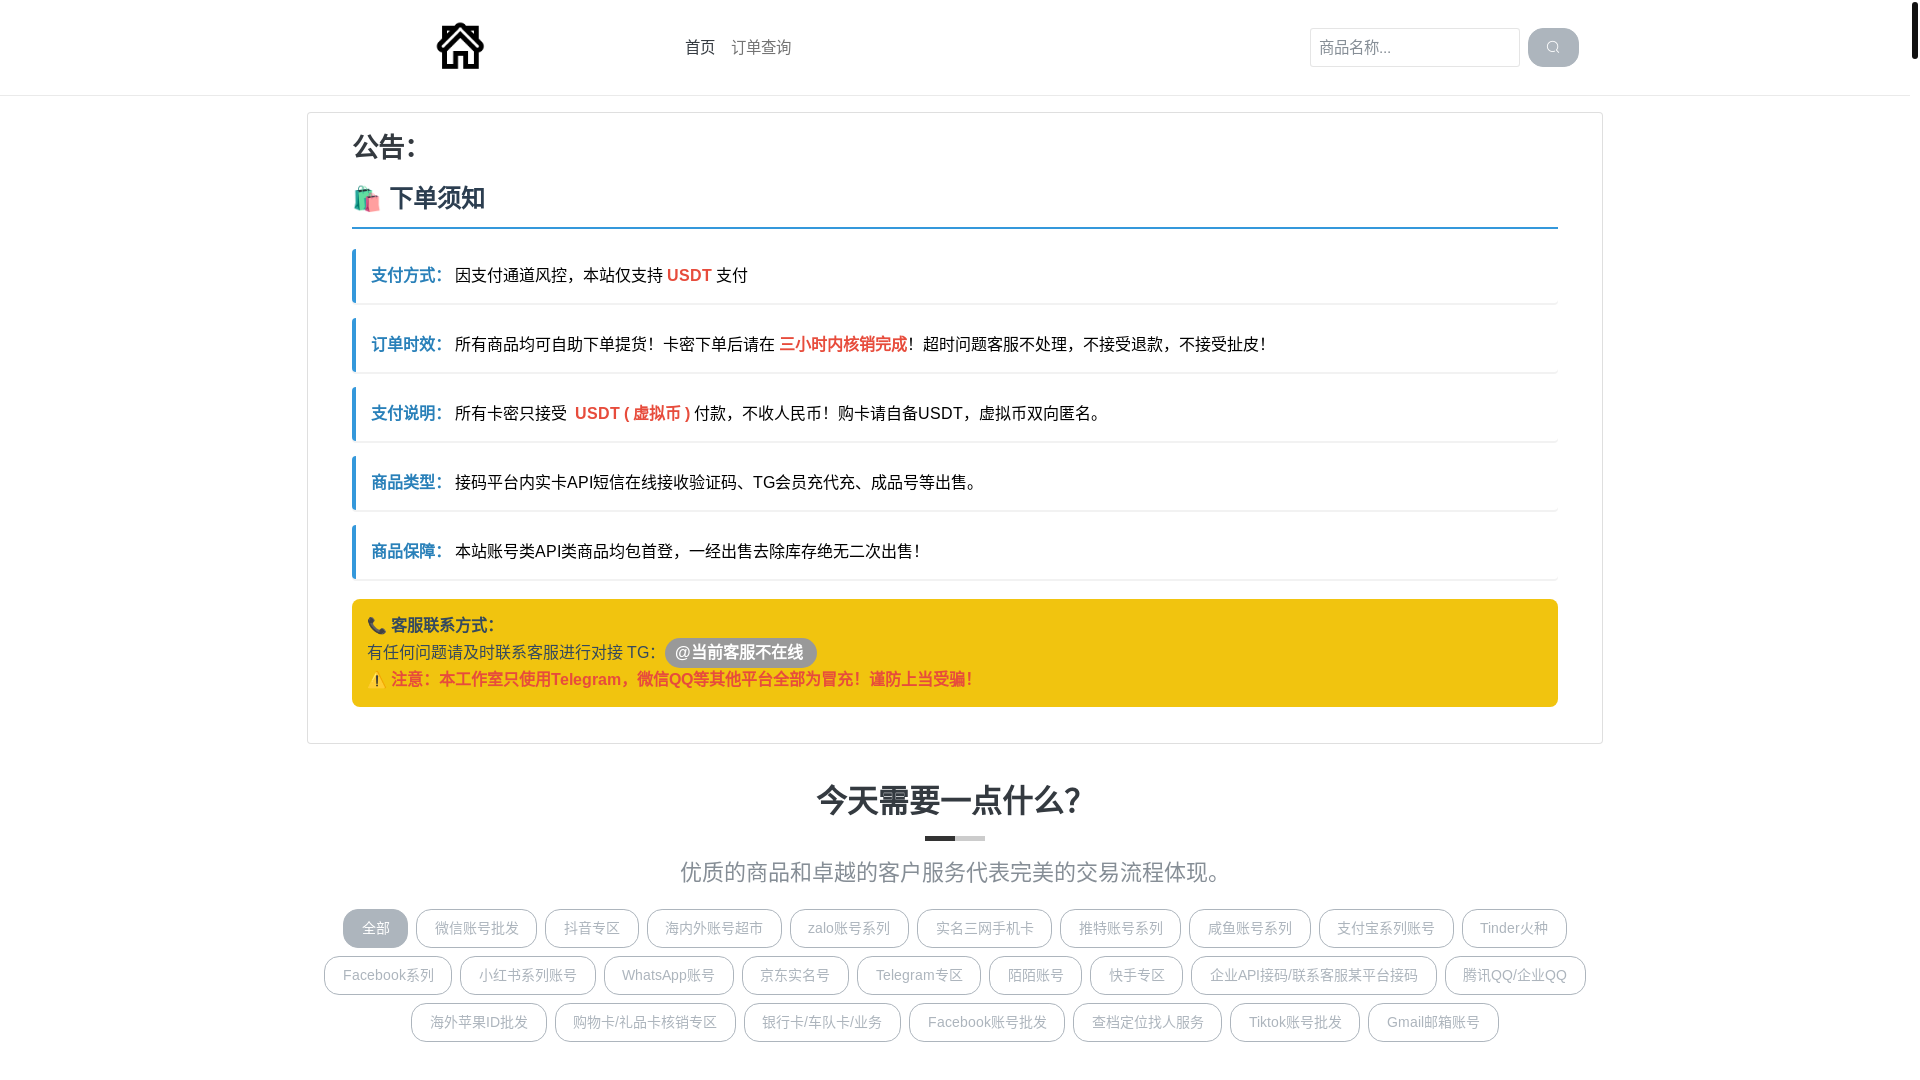Open the 首页 nav link
Image resolution: width=1920 pixels, height=1080 pixels.
point(700,47)
